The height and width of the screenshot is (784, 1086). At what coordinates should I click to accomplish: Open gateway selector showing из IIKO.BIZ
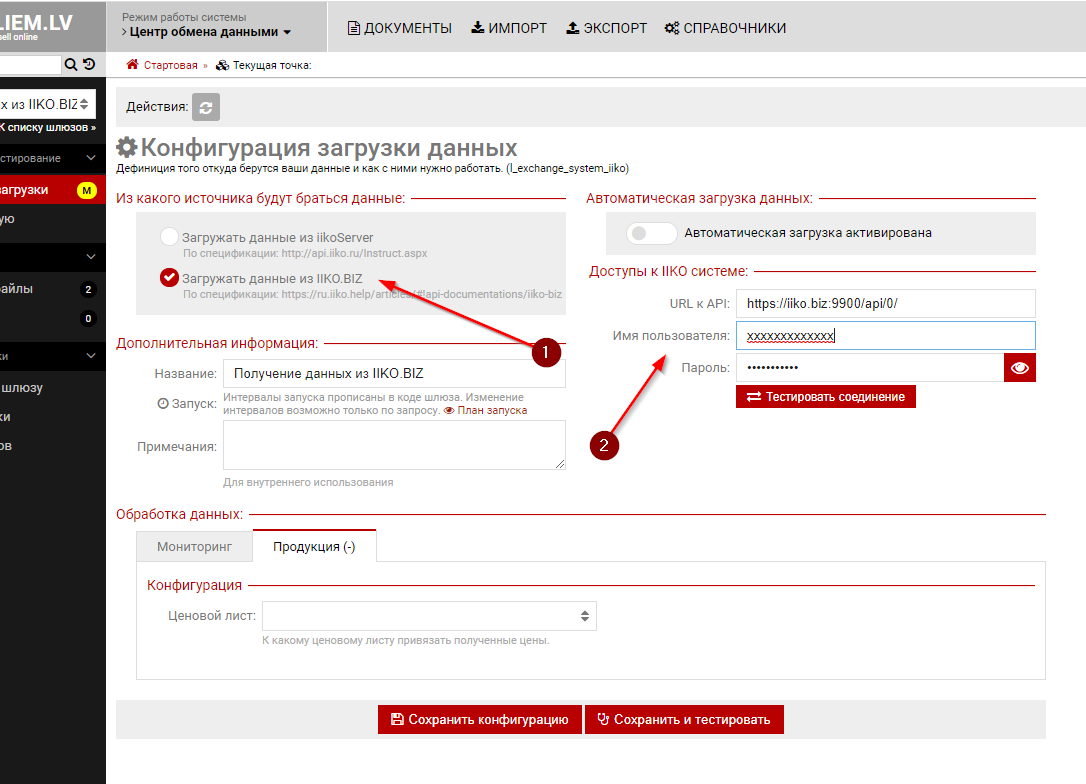46,104
